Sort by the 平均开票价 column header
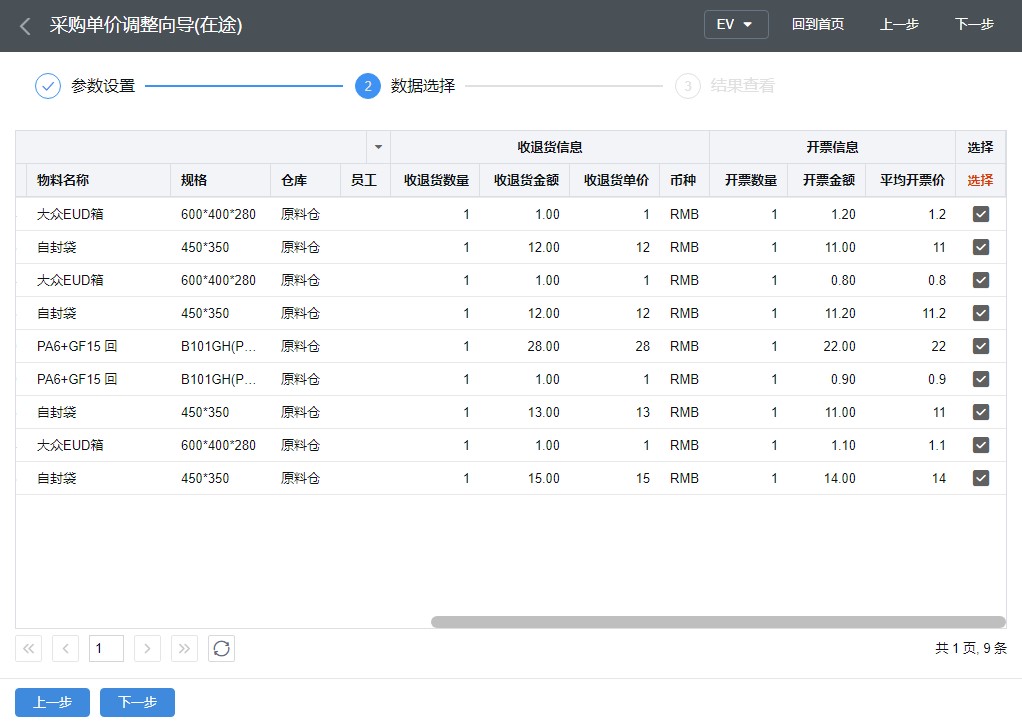This screenshot has height=726, width=1022. [911, 181]
